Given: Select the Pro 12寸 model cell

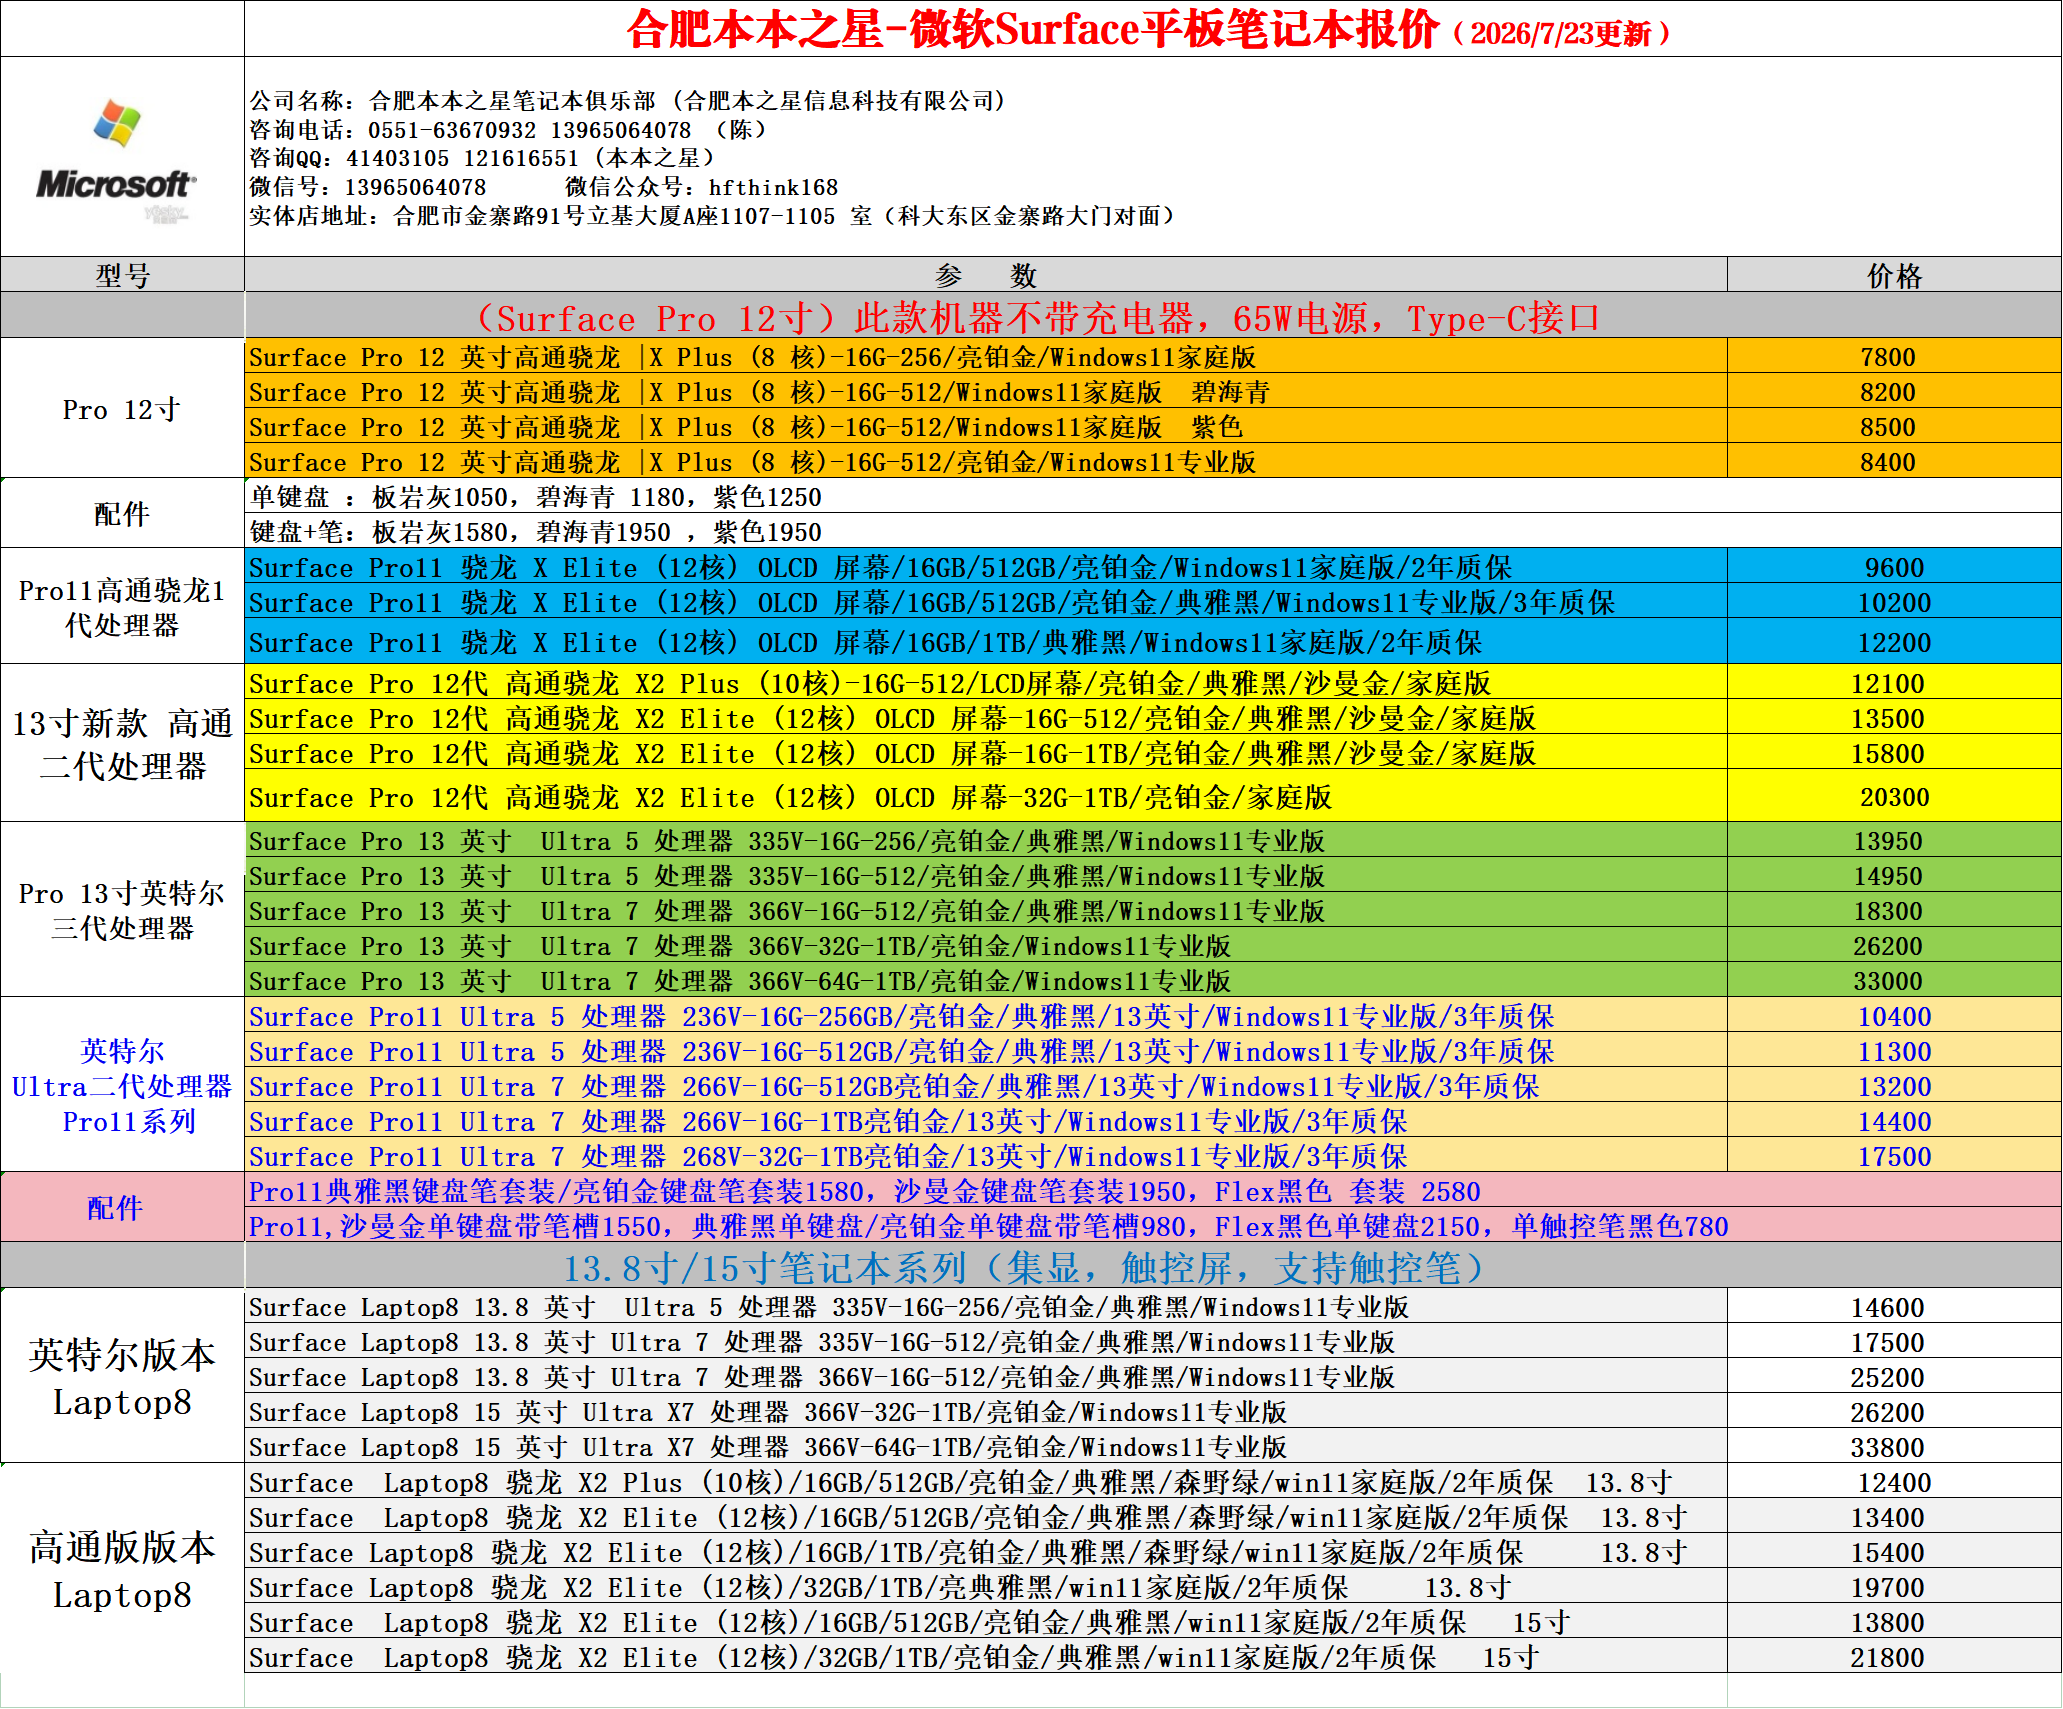Looking at the screenshot, I should pos(122,409).
